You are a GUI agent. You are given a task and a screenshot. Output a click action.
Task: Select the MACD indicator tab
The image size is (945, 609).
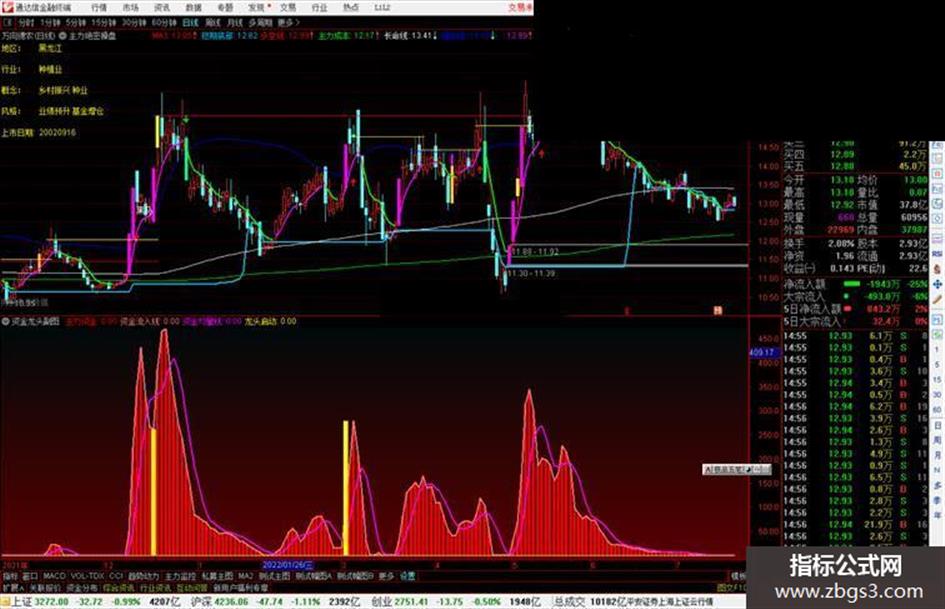(54, 576)
